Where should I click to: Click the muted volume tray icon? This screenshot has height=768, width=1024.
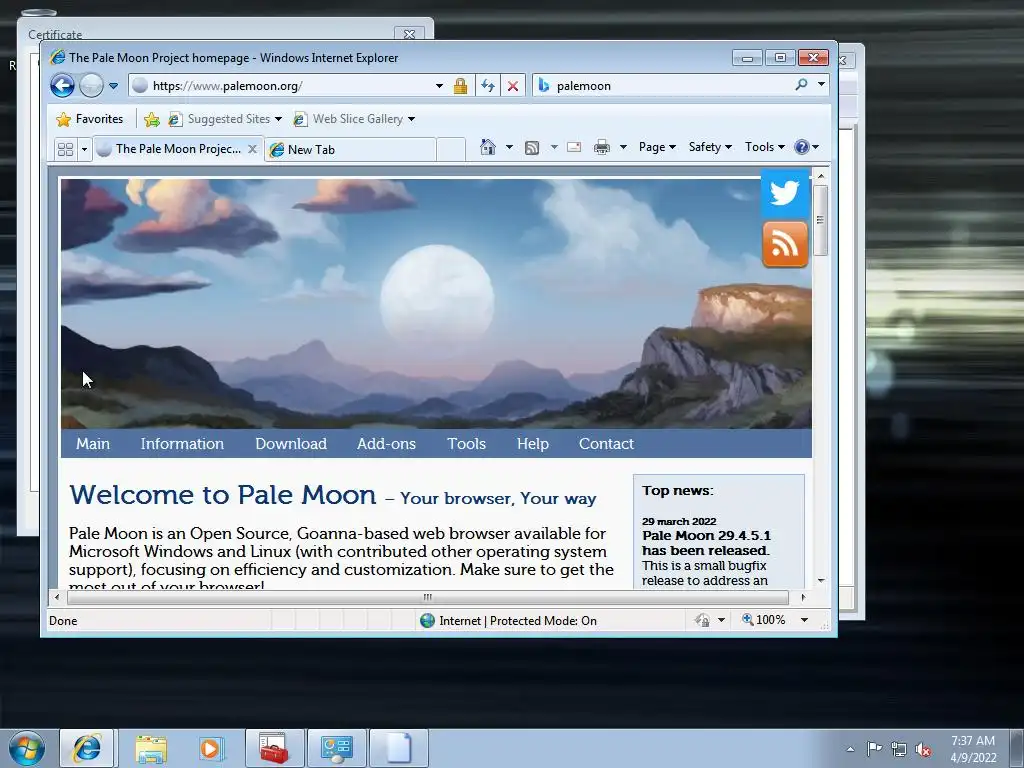[923, 750]
